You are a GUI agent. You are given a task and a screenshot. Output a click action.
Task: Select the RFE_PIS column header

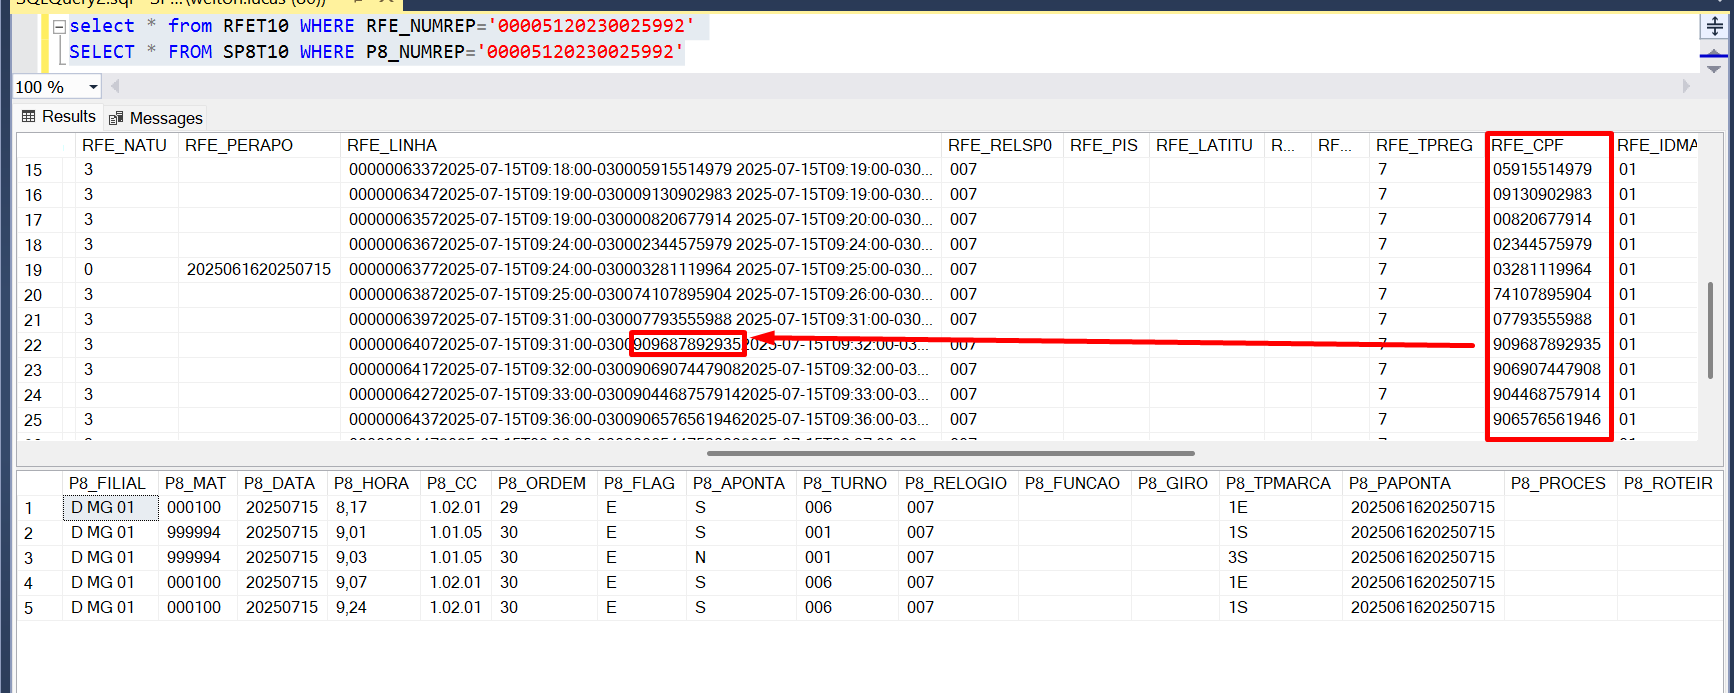coord(1105,145)
